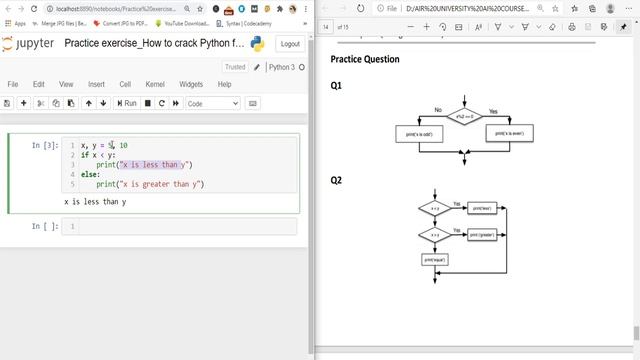This screenshot has height=360, width=640.
Task: Open the cell type Code dropdown
Action: (x=213, y=104)
